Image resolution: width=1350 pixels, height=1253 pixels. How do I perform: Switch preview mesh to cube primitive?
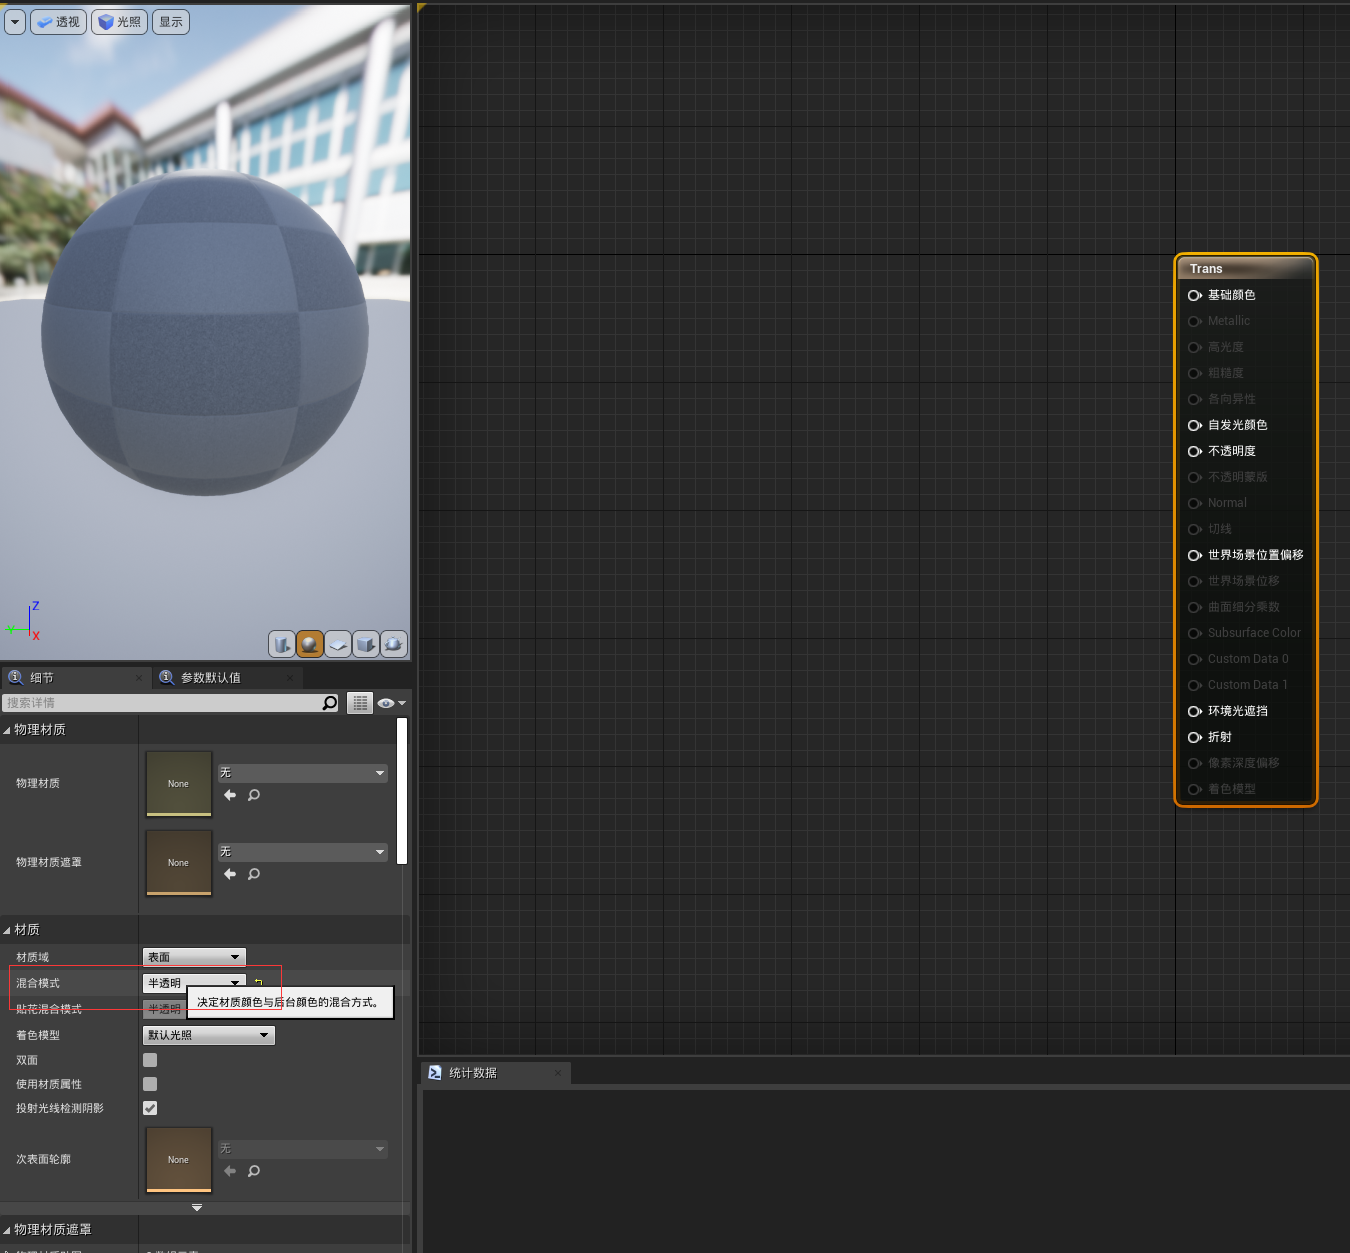pos(366,644)
